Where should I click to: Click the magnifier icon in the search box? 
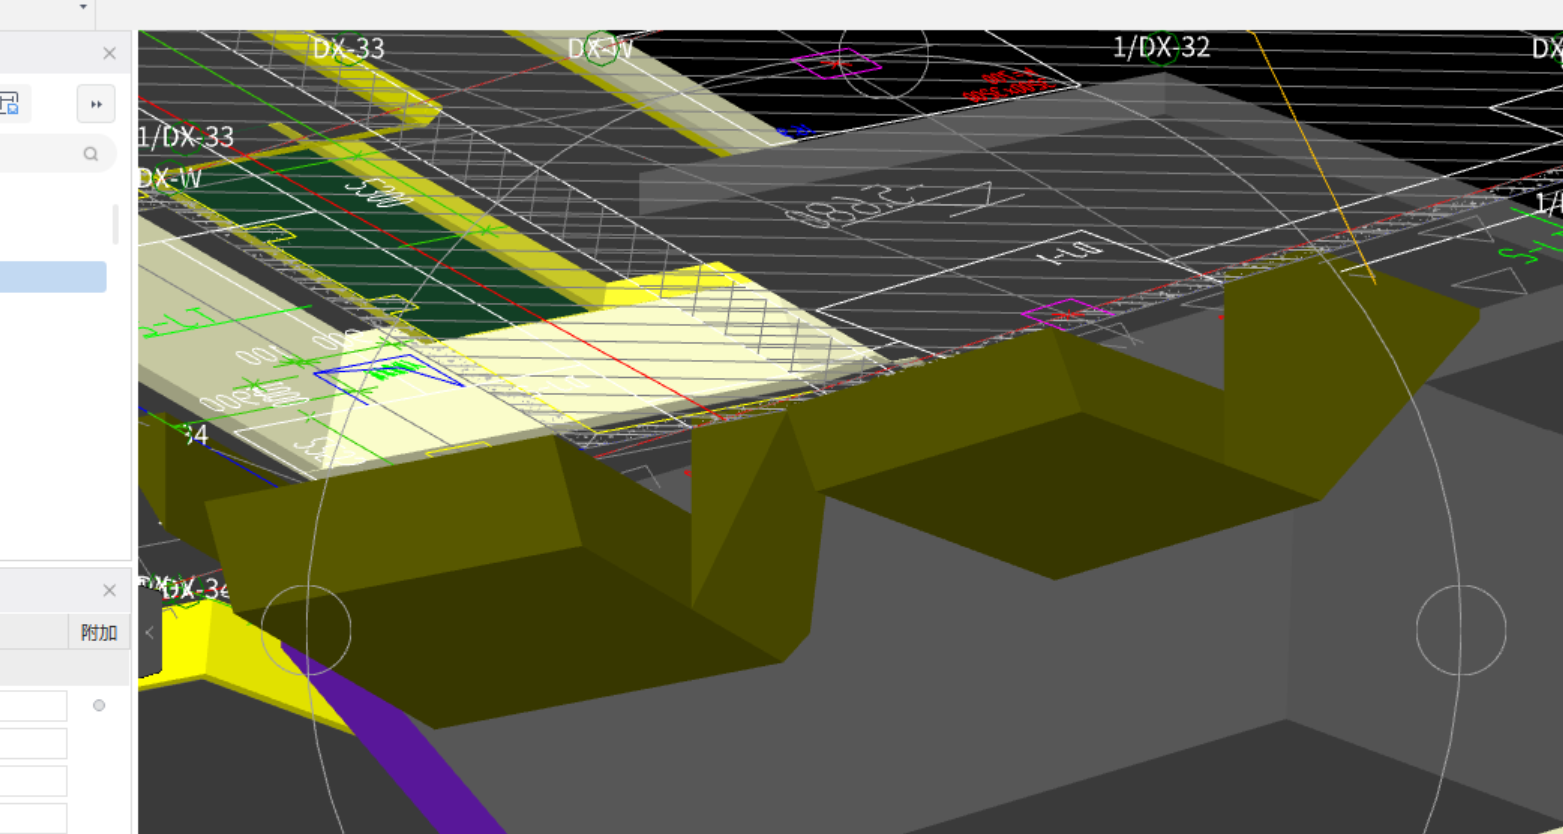(x=91, y=154)
